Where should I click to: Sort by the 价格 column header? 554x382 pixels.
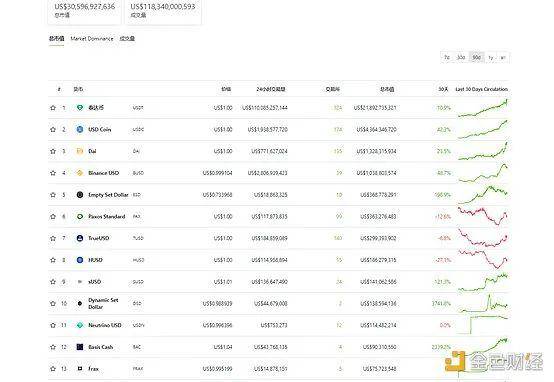pyautogui.click(x=226, y=89)
